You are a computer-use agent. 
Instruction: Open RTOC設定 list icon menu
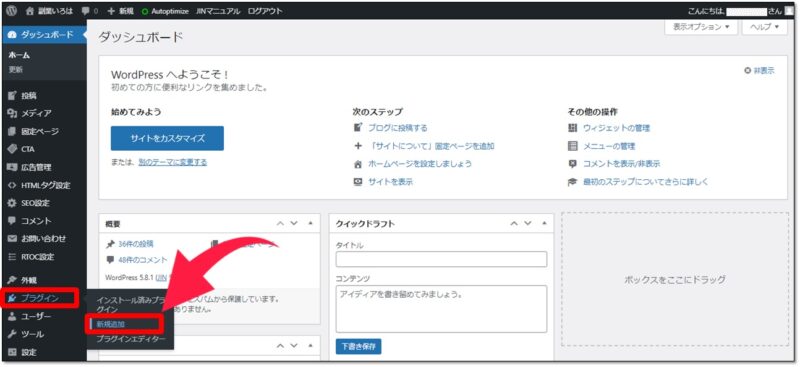32,257
